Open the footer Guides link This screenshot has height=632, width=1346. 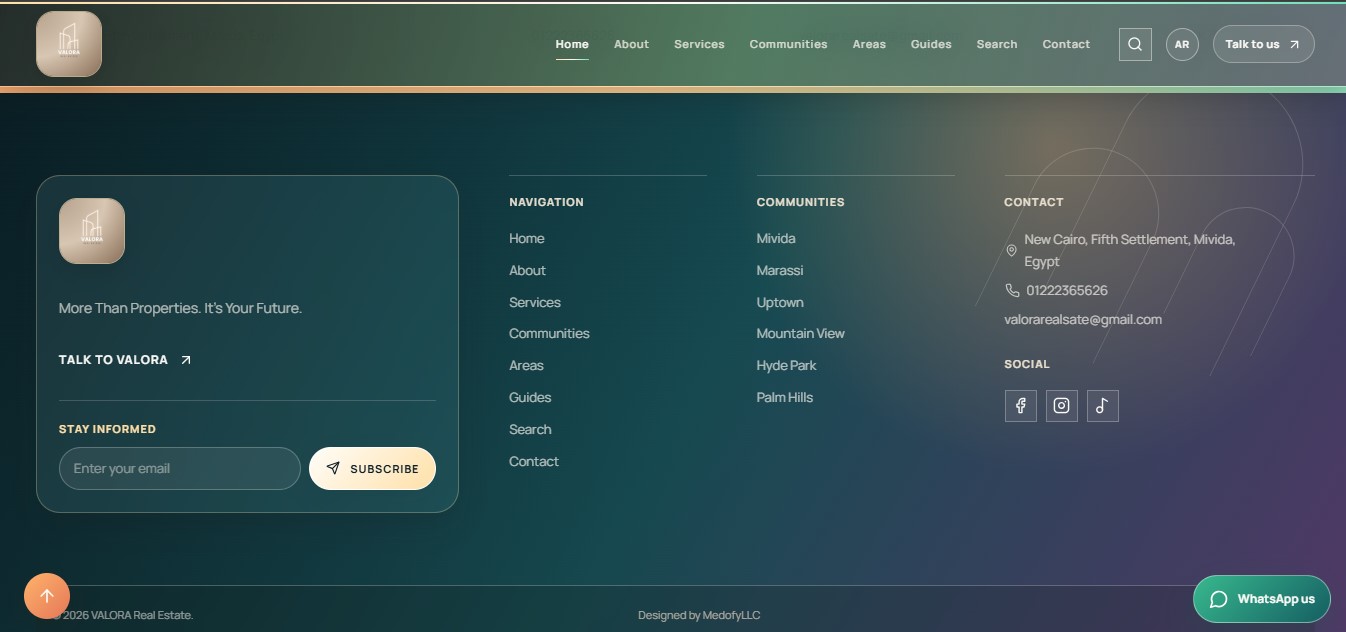[x=530, y=397]
